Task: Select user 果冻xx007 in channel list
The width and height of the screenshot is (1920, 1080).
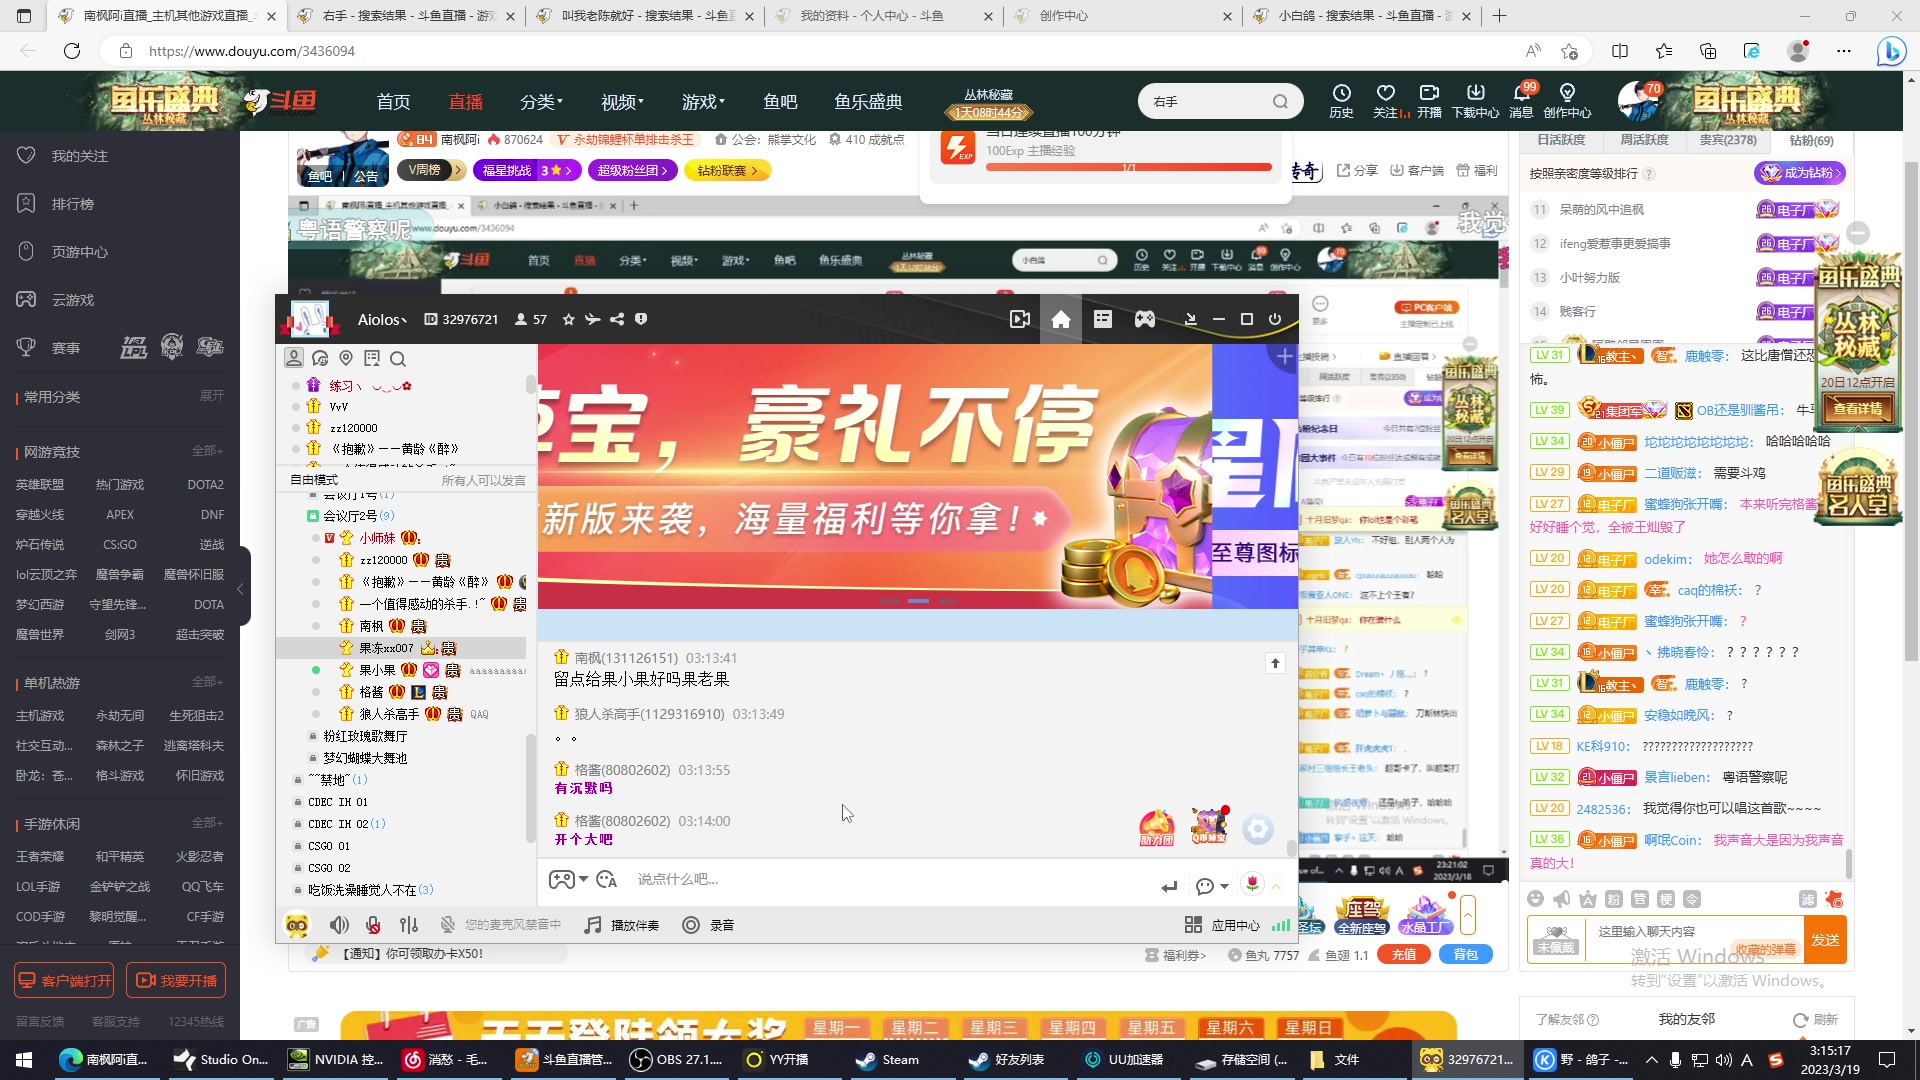Action: point(401,648)
